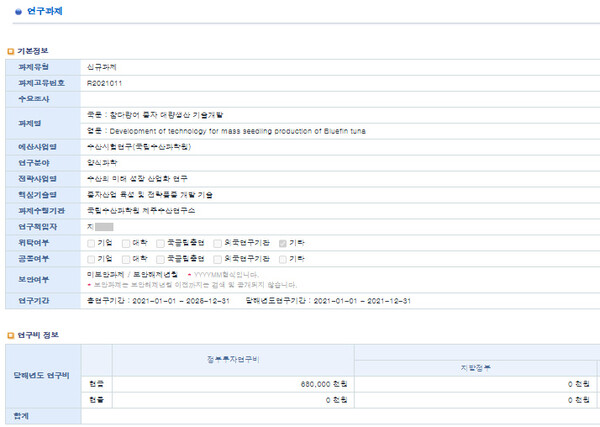Click the 예산사업명 label cell
This screenshot has height=427, width=600.
point(43,147)
